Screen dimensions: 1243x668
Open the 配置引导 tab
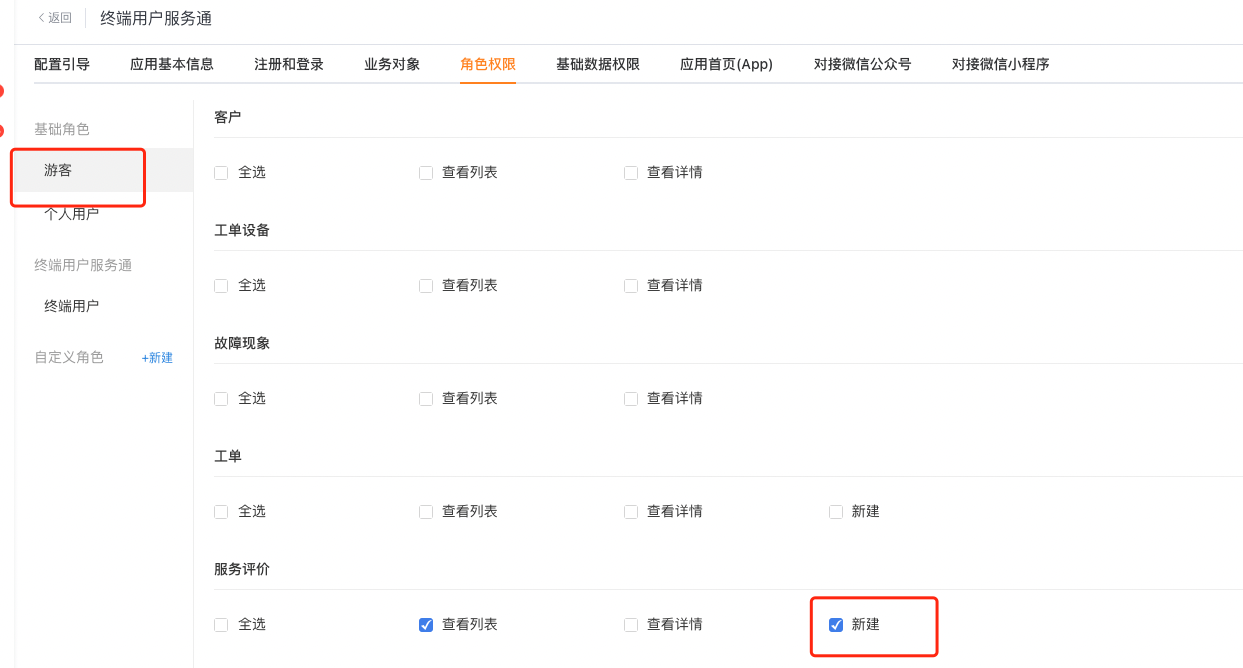tap(62, 64)
